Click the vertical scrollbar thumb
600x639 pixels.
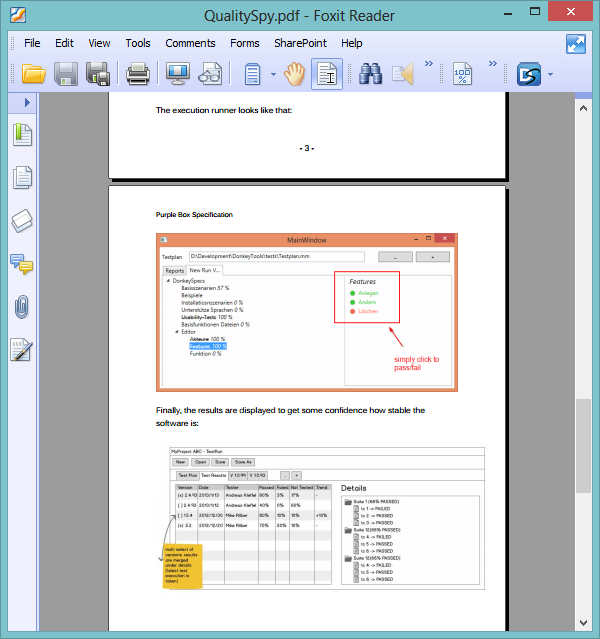click(x=583, y=446)
